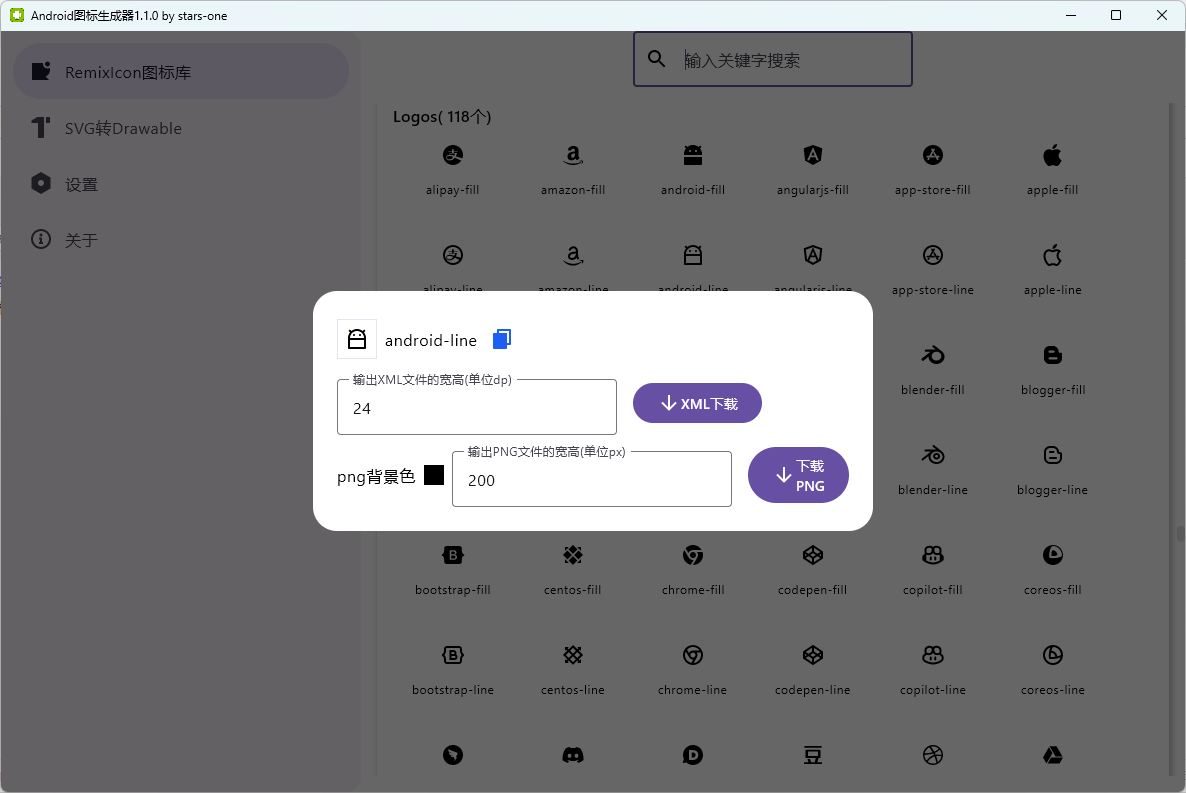
Task: Pick the codepen-line icon
Action: (x=812, y=655)
